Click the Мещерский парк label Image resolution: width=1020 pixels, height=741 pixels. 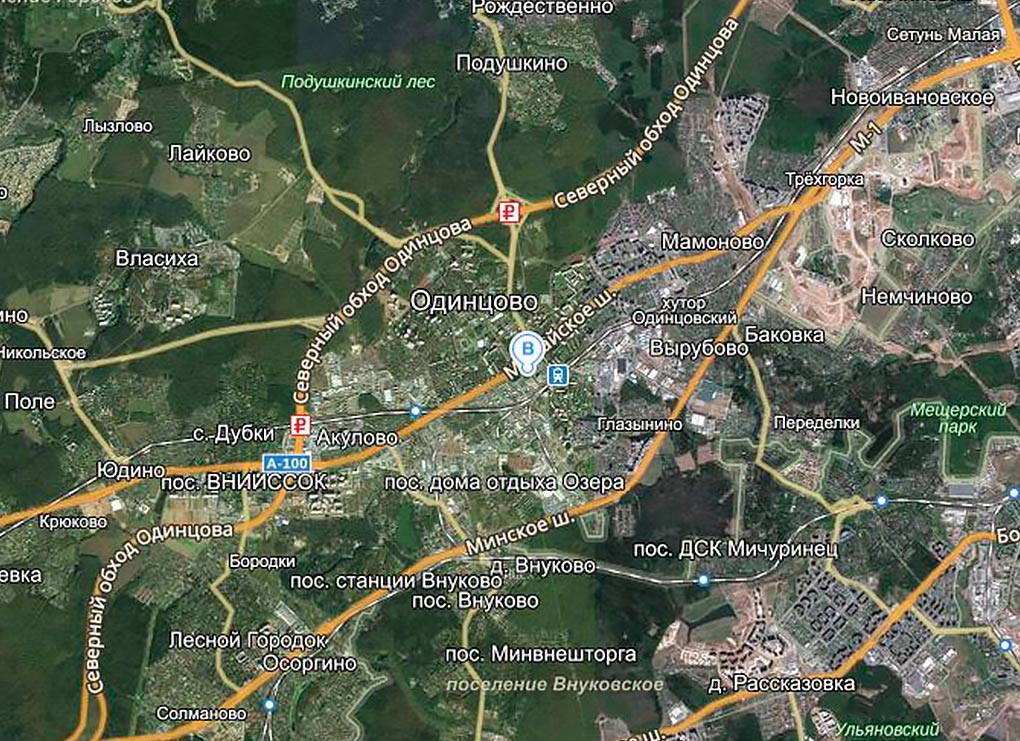click(958, 418)
